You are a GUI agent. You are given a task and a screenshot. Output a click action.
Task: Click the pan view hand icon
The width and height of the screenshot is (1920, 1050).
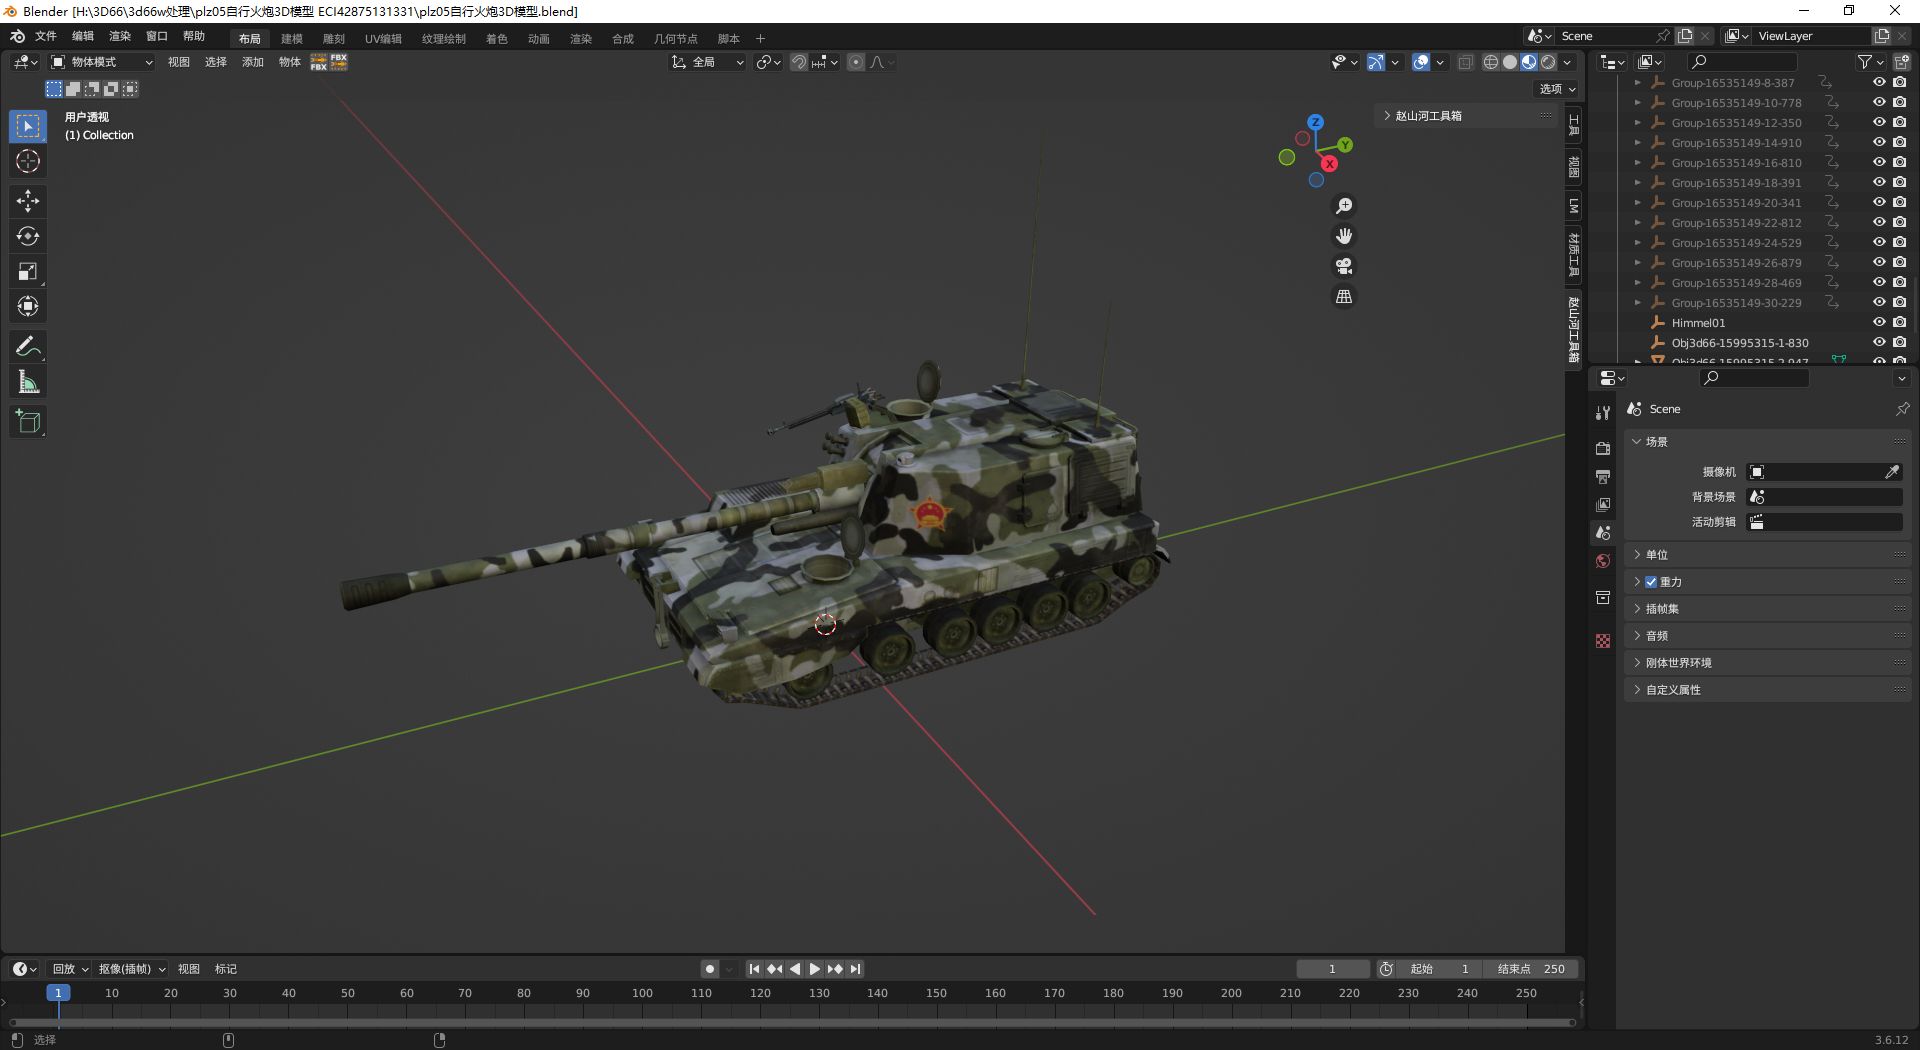(x=1344, y=236)
